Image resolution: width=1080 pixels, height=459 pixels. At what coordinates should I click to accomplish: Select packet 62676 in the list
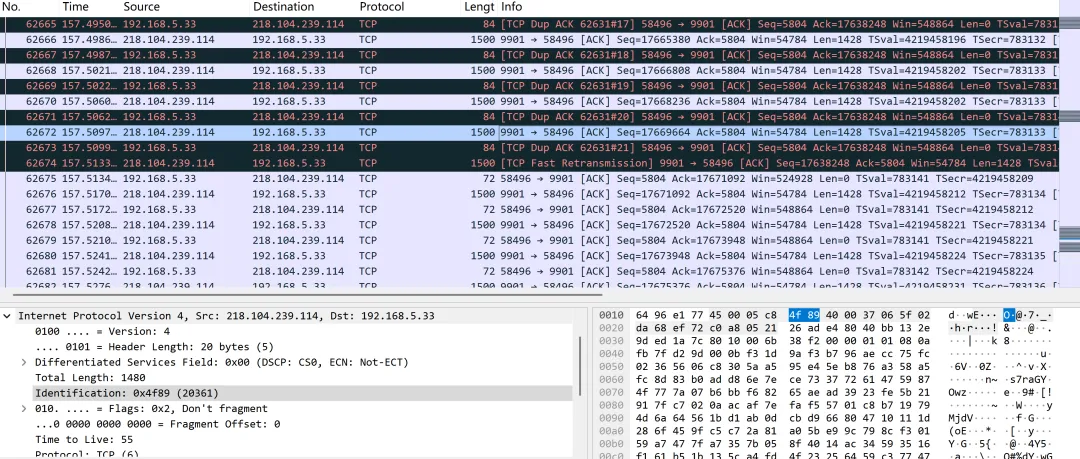[x=529, y=194]
